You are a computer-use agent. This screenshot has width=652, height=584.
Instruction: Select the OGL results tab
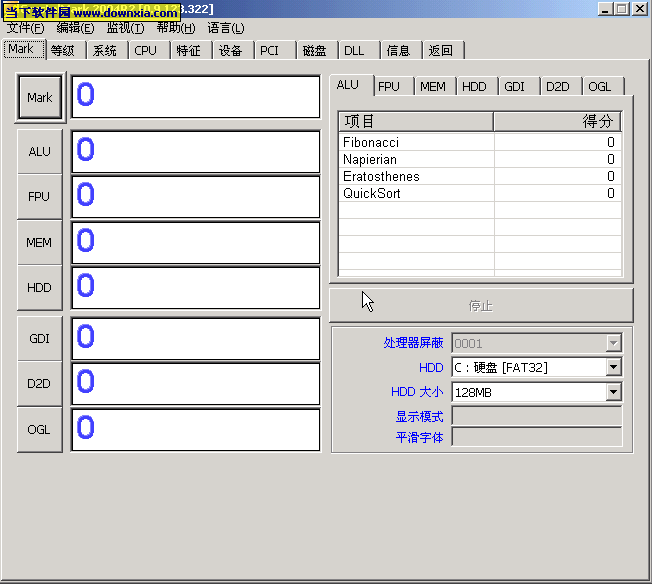(x=599, y=87)
